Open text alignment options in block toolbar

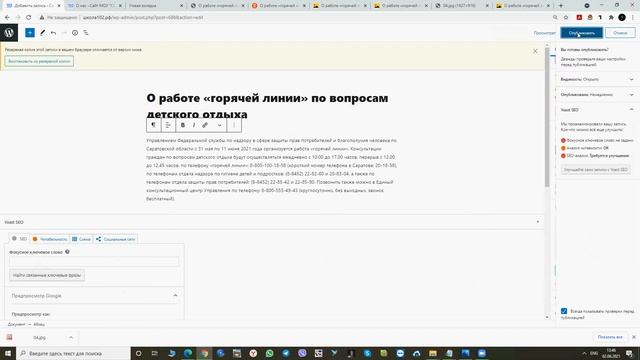(x=168, y=125)
